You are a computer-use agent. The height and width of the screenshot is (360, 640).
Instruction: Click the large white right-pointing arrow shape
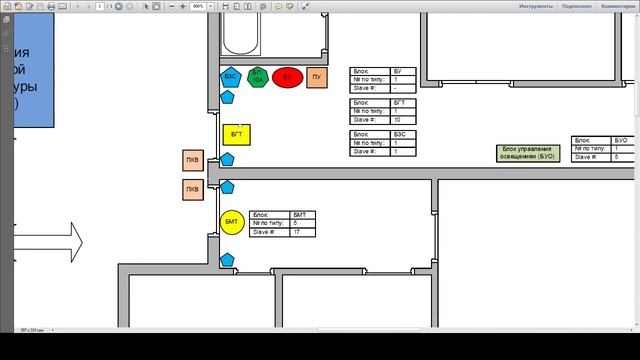(48, 242)
